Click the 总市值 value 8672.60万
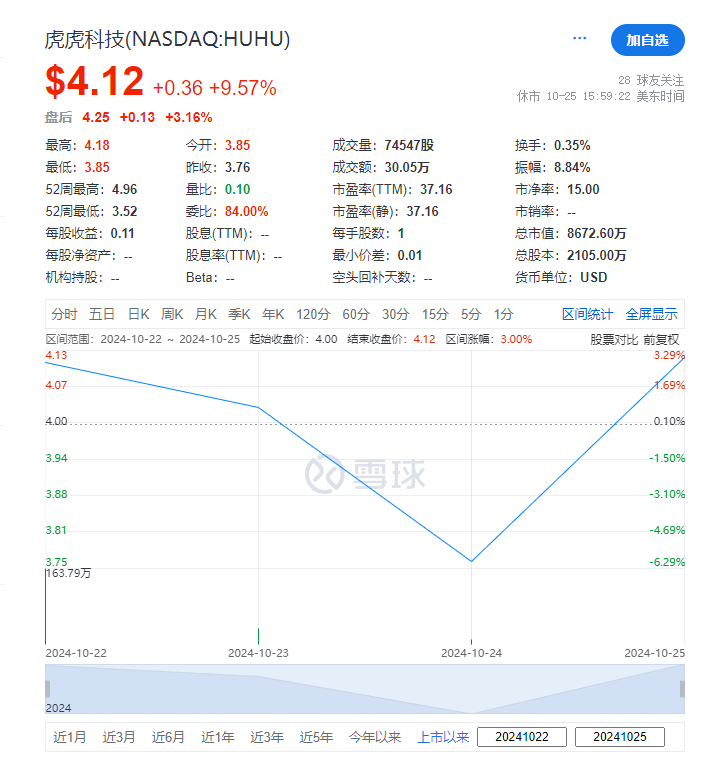711x765 pixels. click(596, 234)
